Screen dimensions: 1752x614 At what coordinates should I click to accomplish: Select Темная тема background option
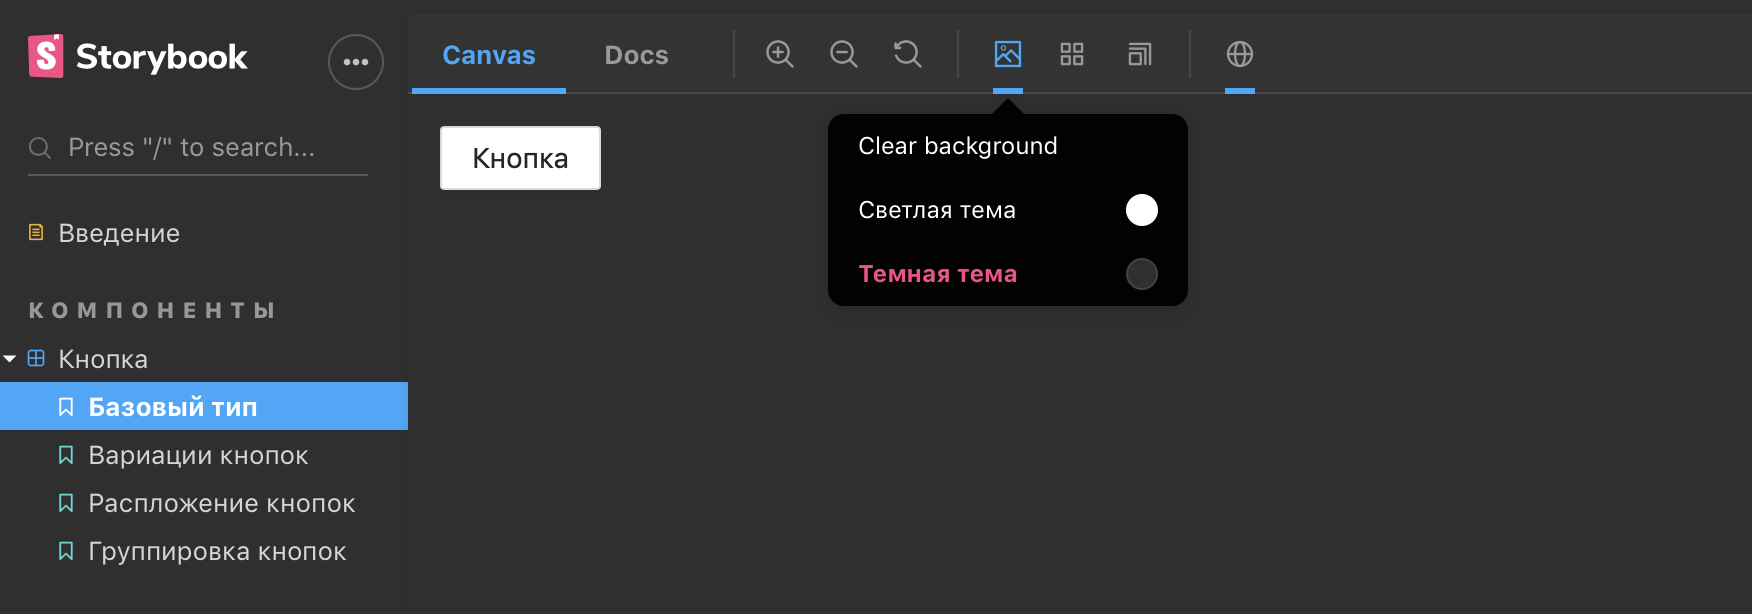pos(1008,274)
